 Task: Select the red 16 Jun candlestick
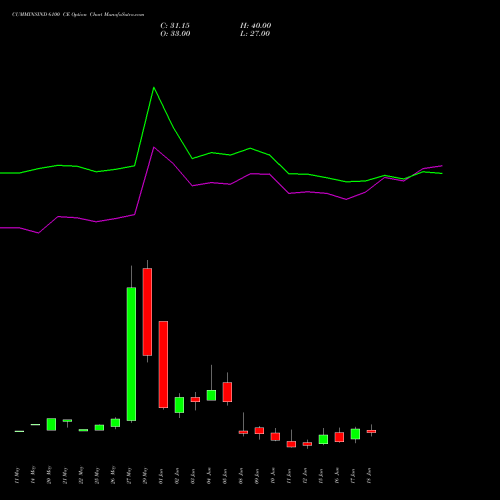pyautogui.click(x=339, y=437)
